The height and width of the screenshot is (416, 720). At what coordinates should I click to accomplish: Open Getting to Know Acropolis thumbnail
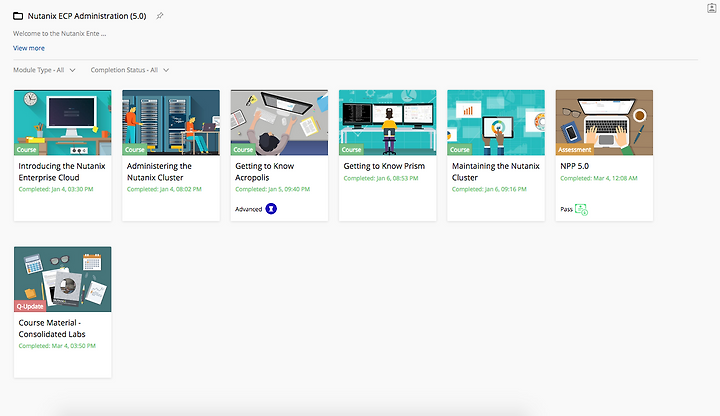point(279,123)
